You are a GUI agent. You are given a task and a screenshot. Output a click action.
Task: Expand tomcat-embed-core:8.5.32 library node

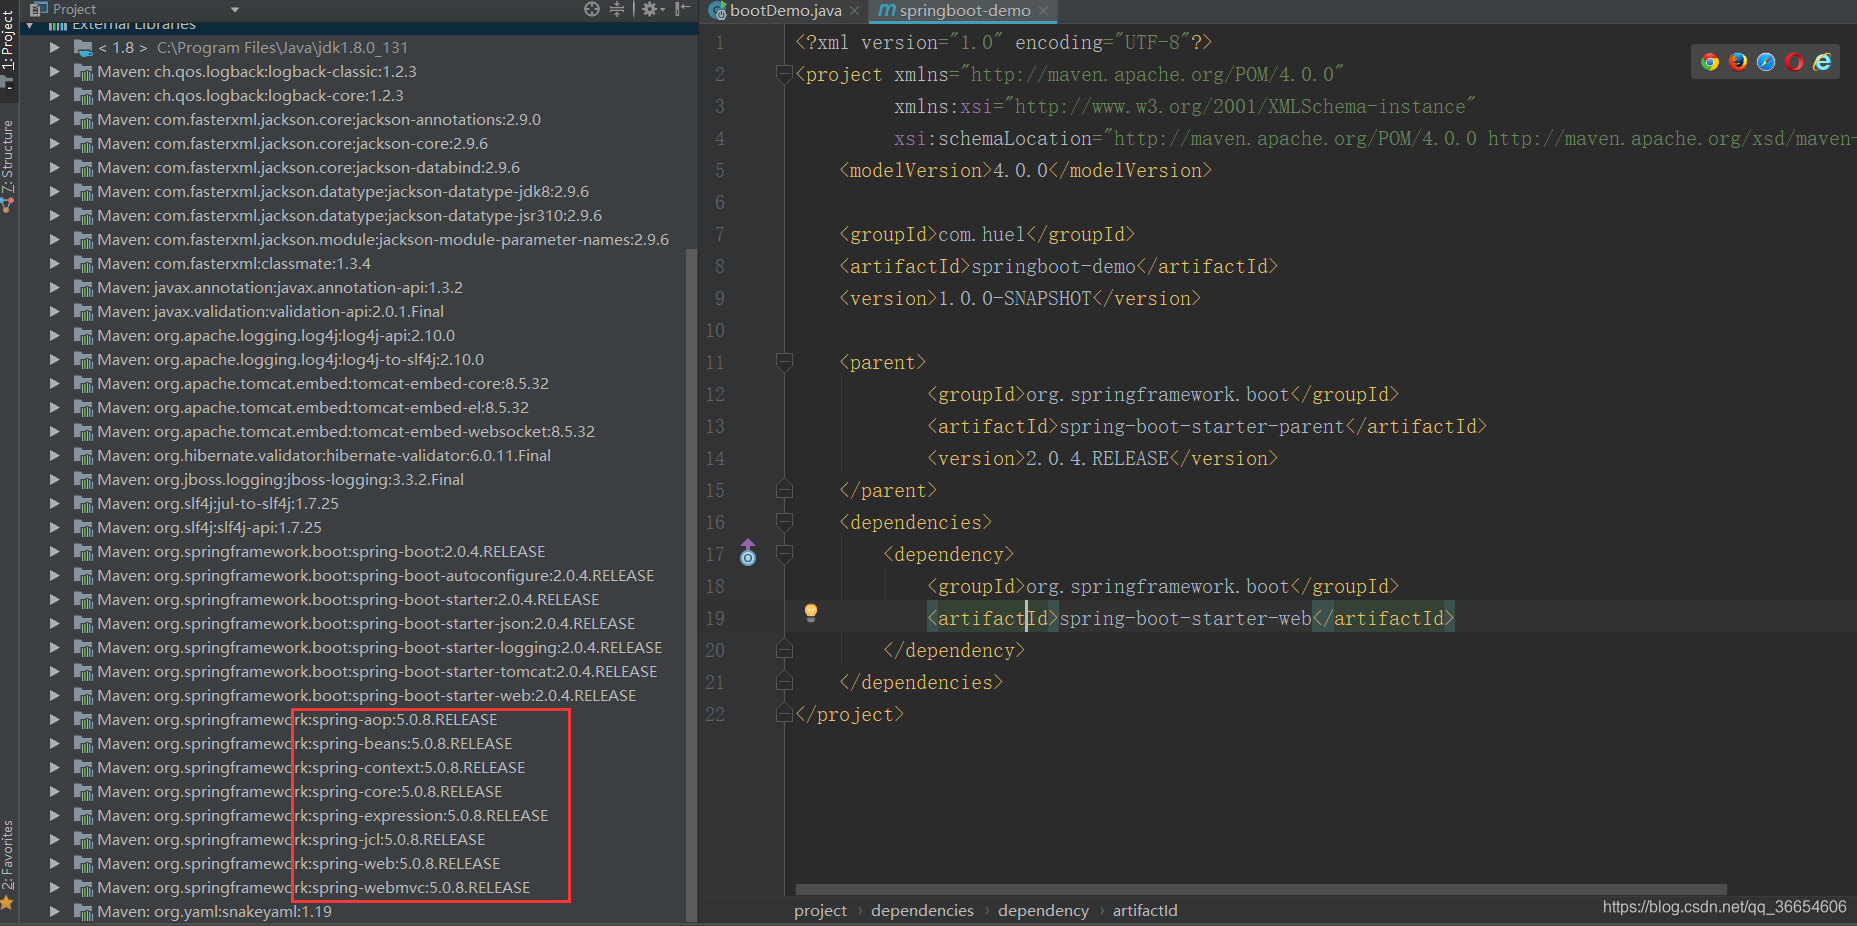pos(54,383)
